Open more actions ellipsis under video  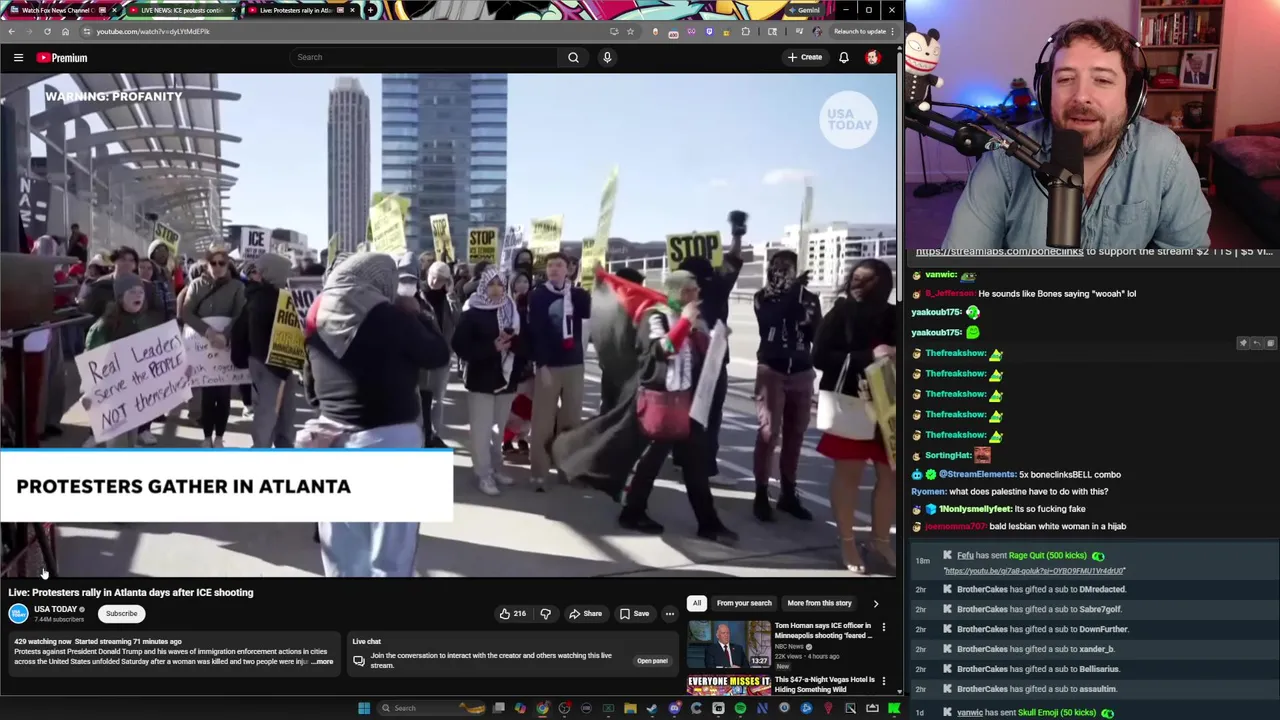670,614
